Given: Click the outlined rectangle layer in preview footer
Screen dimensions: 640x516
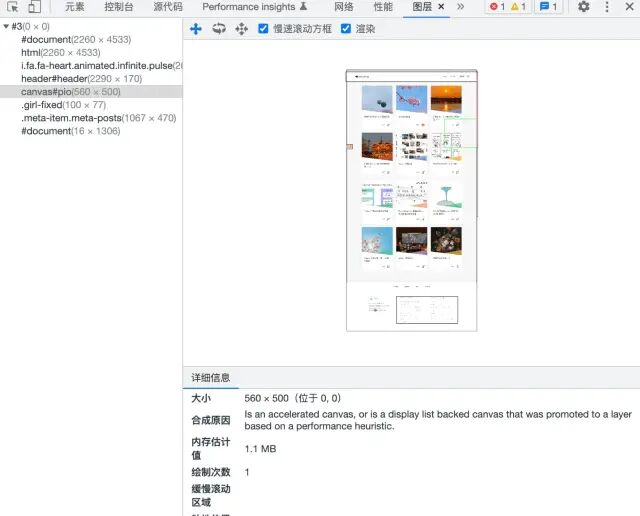Looking at the screenshot, I should coord(427,310).
